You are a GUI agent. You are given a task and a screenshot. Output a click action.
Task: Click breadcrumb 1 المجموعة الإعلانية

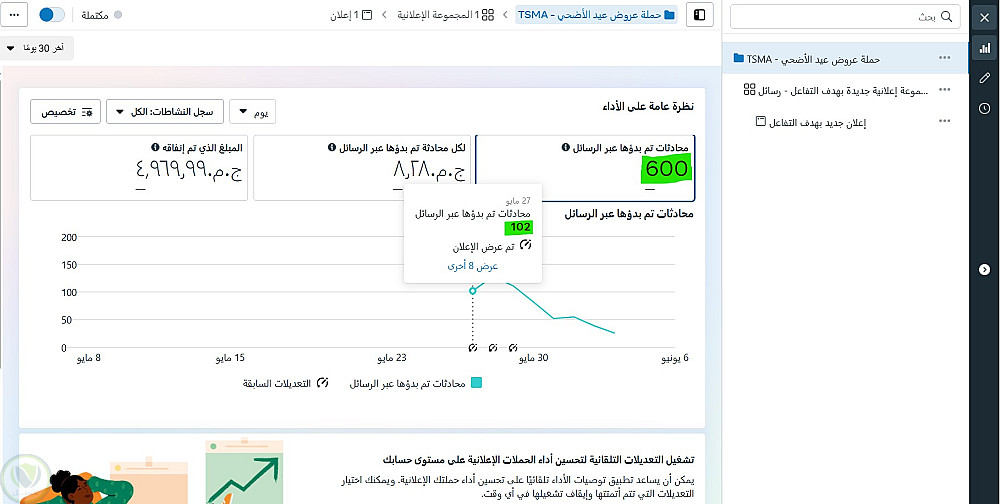click(446, 15)
